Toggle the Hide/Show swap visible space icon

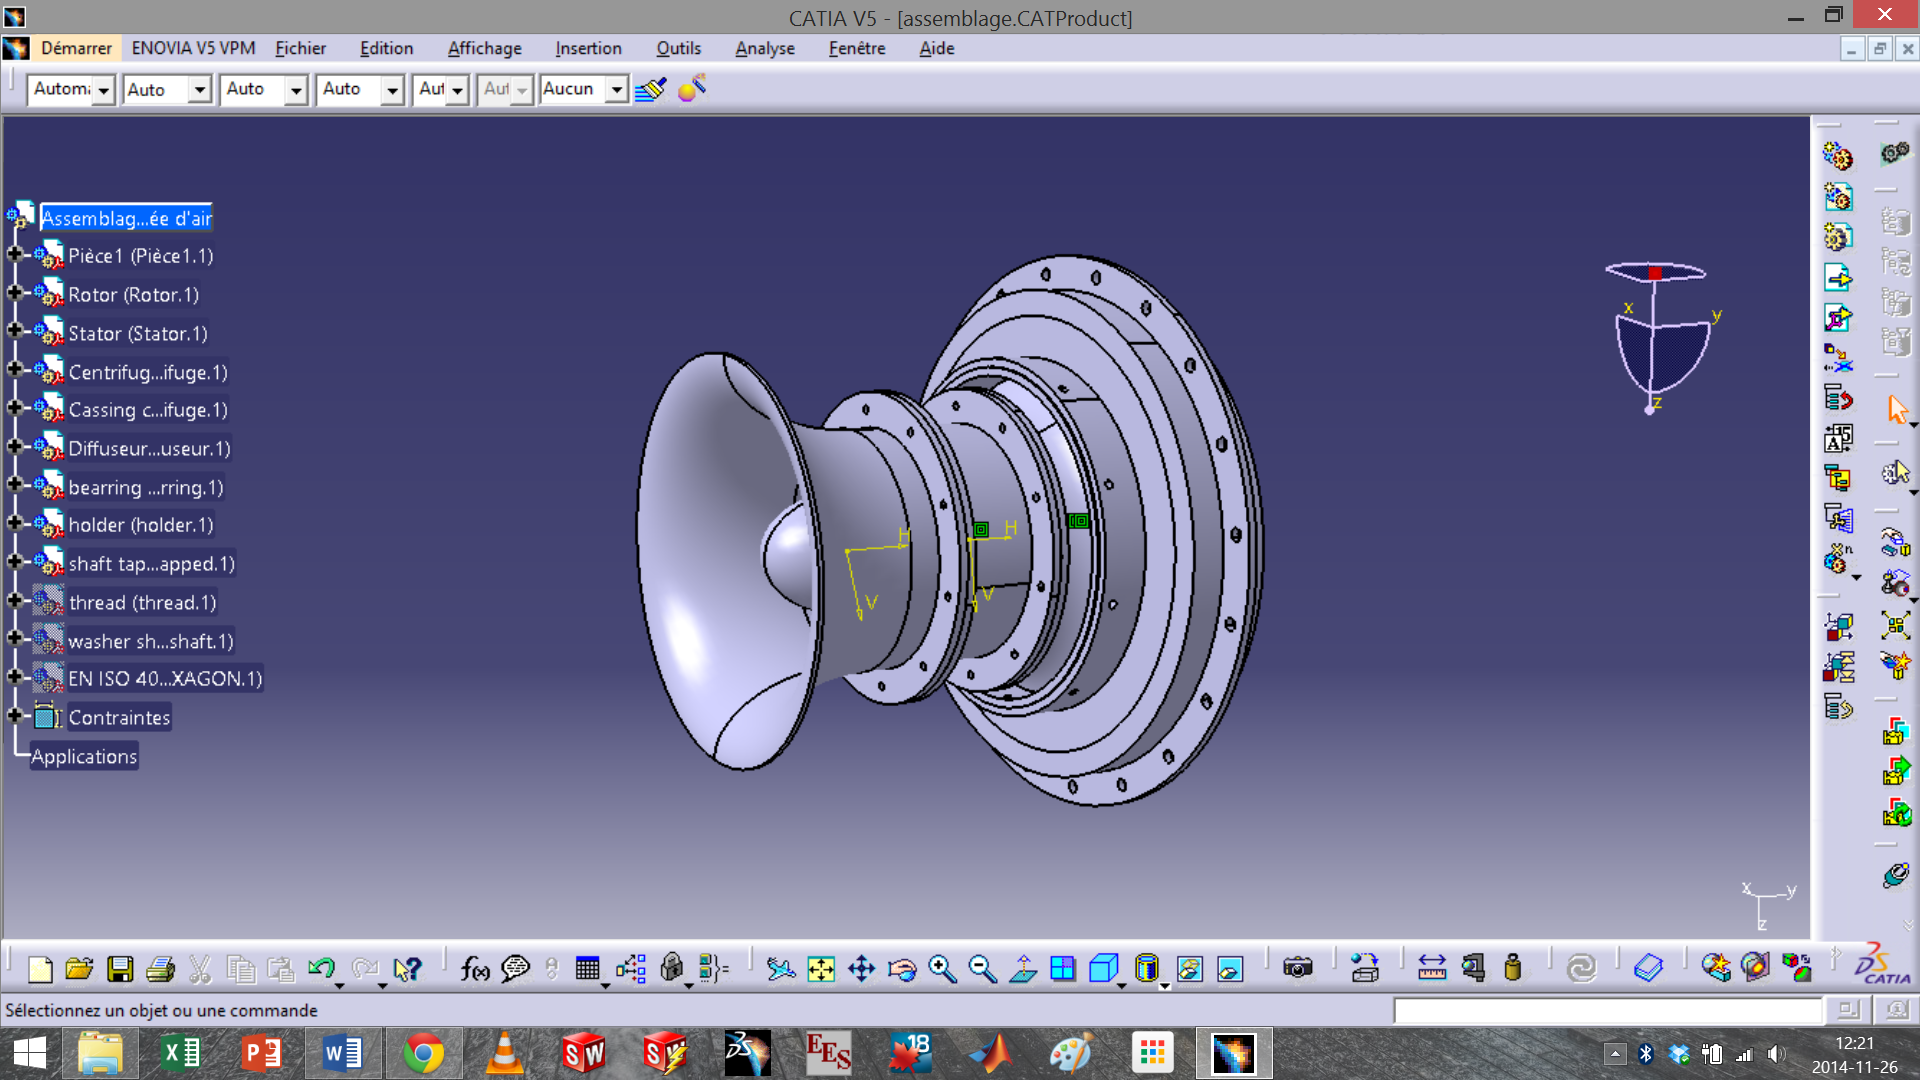pos(1229,968)
